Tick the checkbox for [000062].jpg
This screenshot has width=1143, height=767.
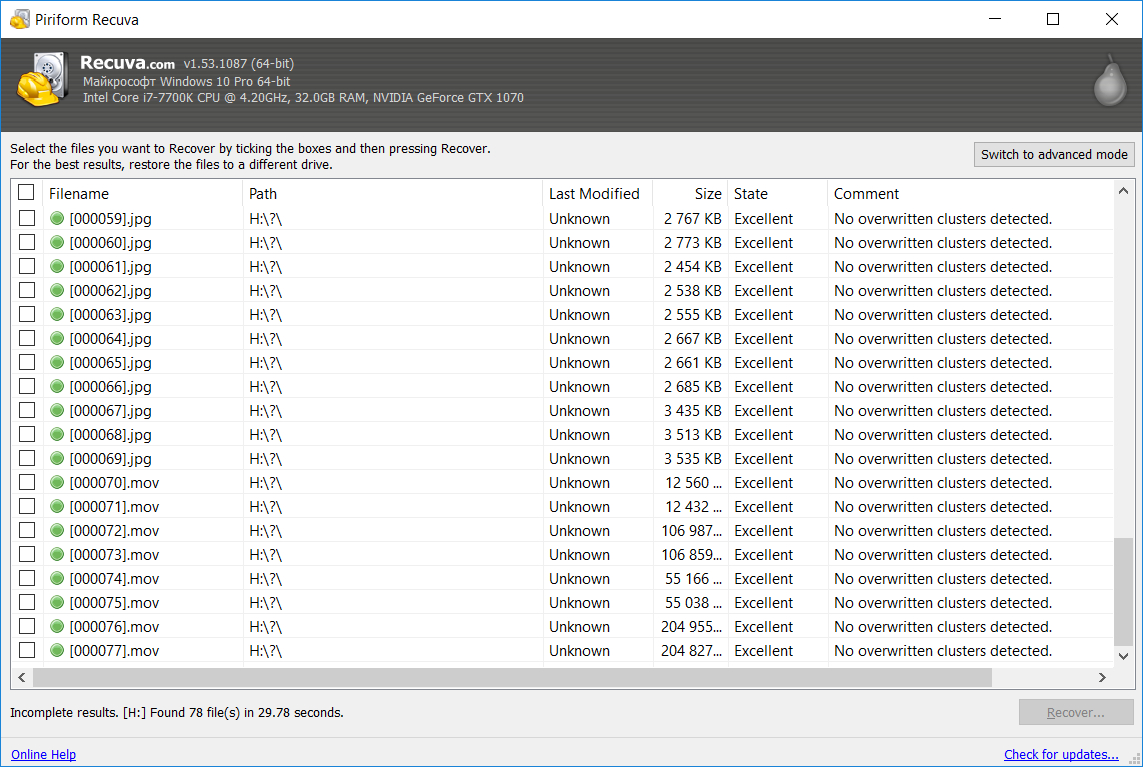(27, 290)
